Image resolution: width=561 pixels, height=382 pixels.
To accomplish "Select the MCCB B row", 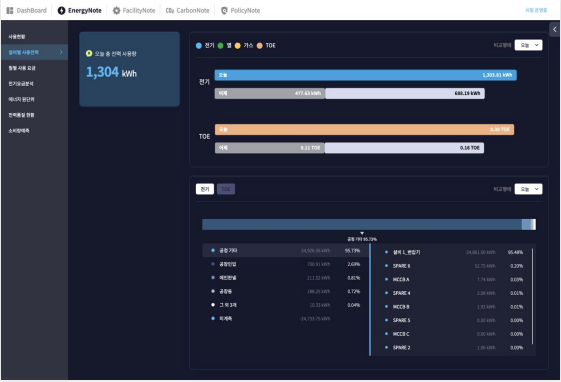I will [x=454, y=307].
